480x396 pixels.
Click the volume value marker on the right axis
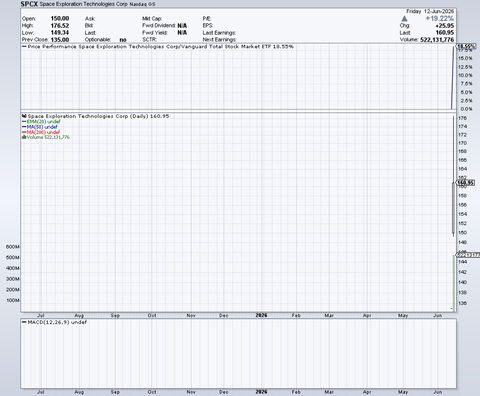pyautogui.click(x=468, y=255)
